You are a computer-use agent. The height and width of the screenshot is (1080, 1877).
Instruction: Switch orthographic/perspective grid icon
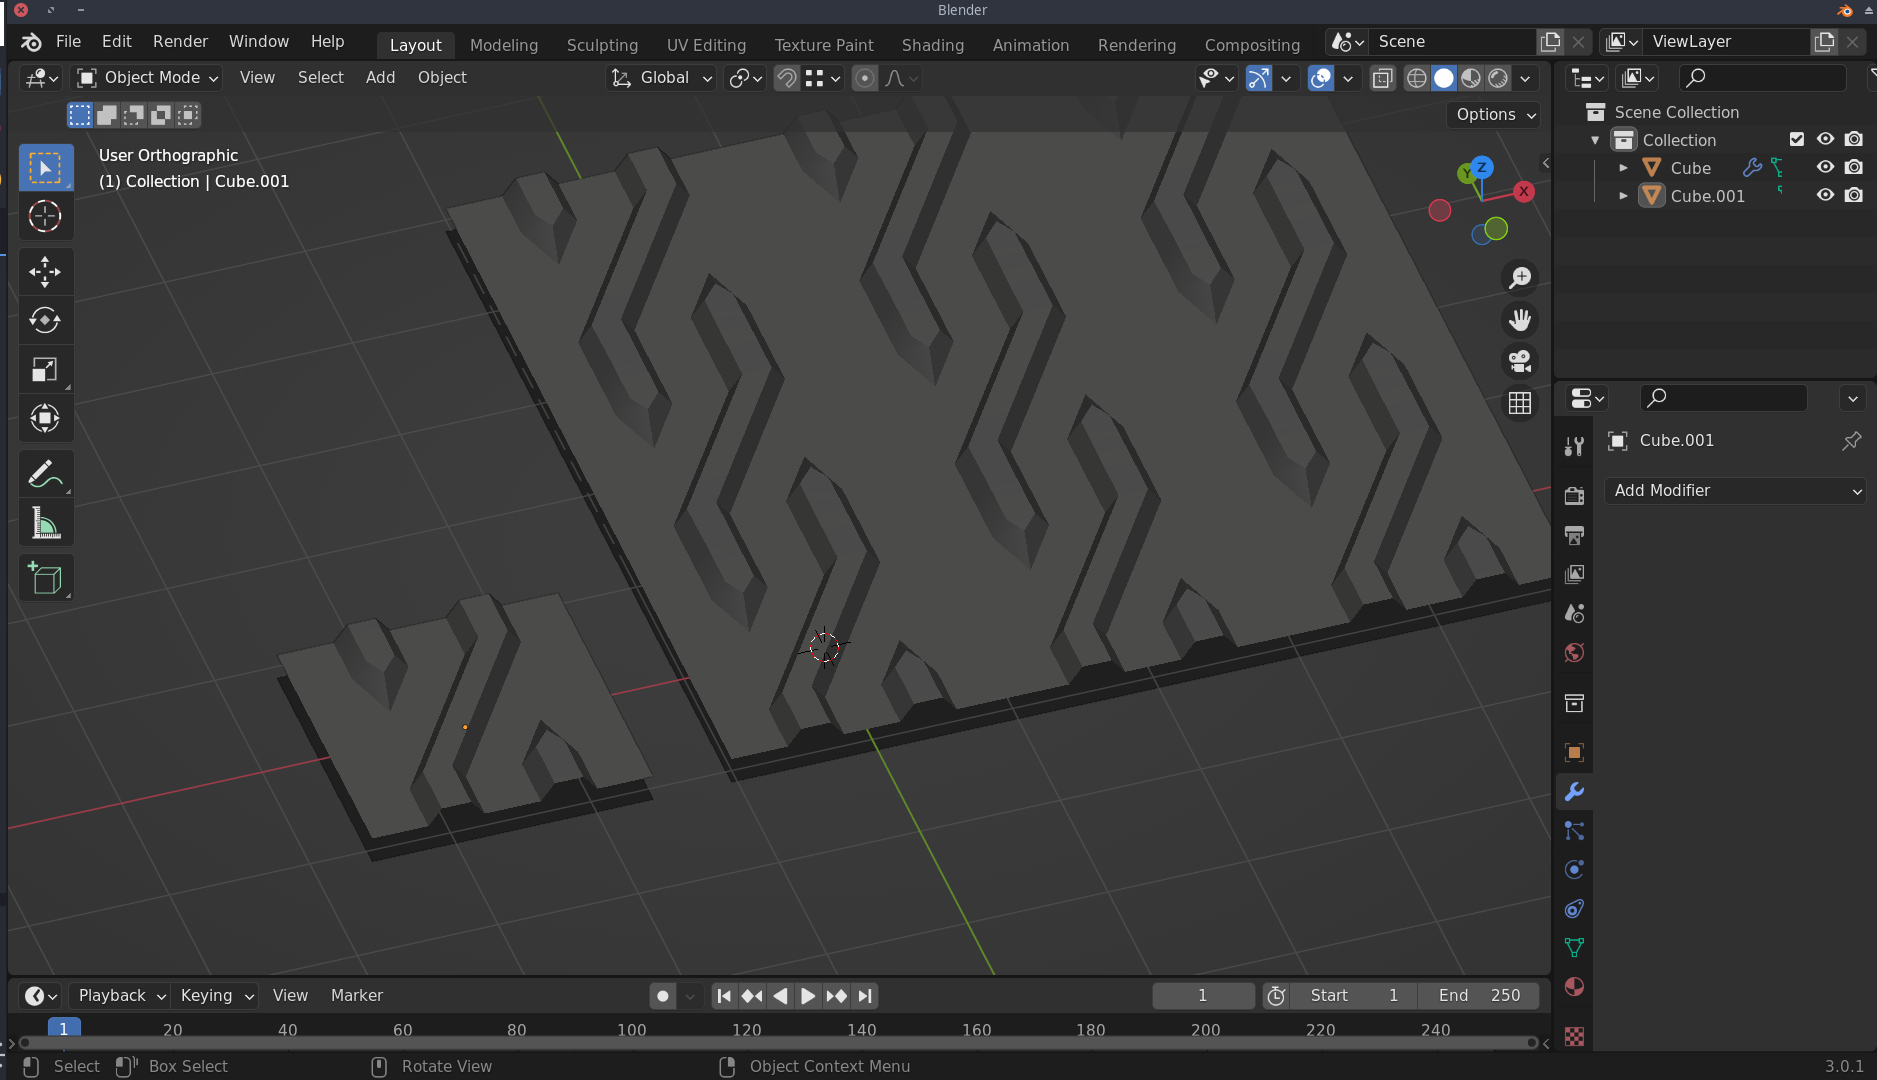coord(1520,403)
